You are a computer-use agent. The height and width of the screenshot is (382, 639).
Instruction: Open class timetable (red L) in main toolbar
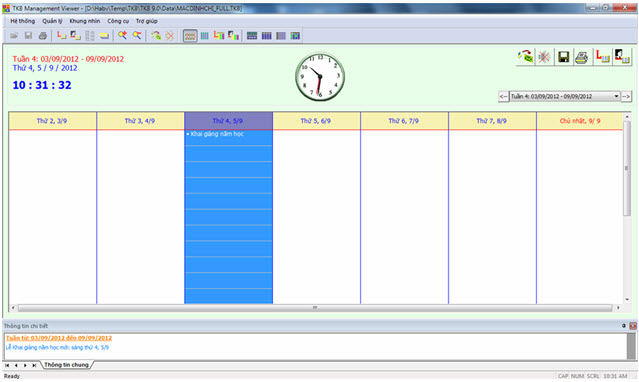coord(62,36)
